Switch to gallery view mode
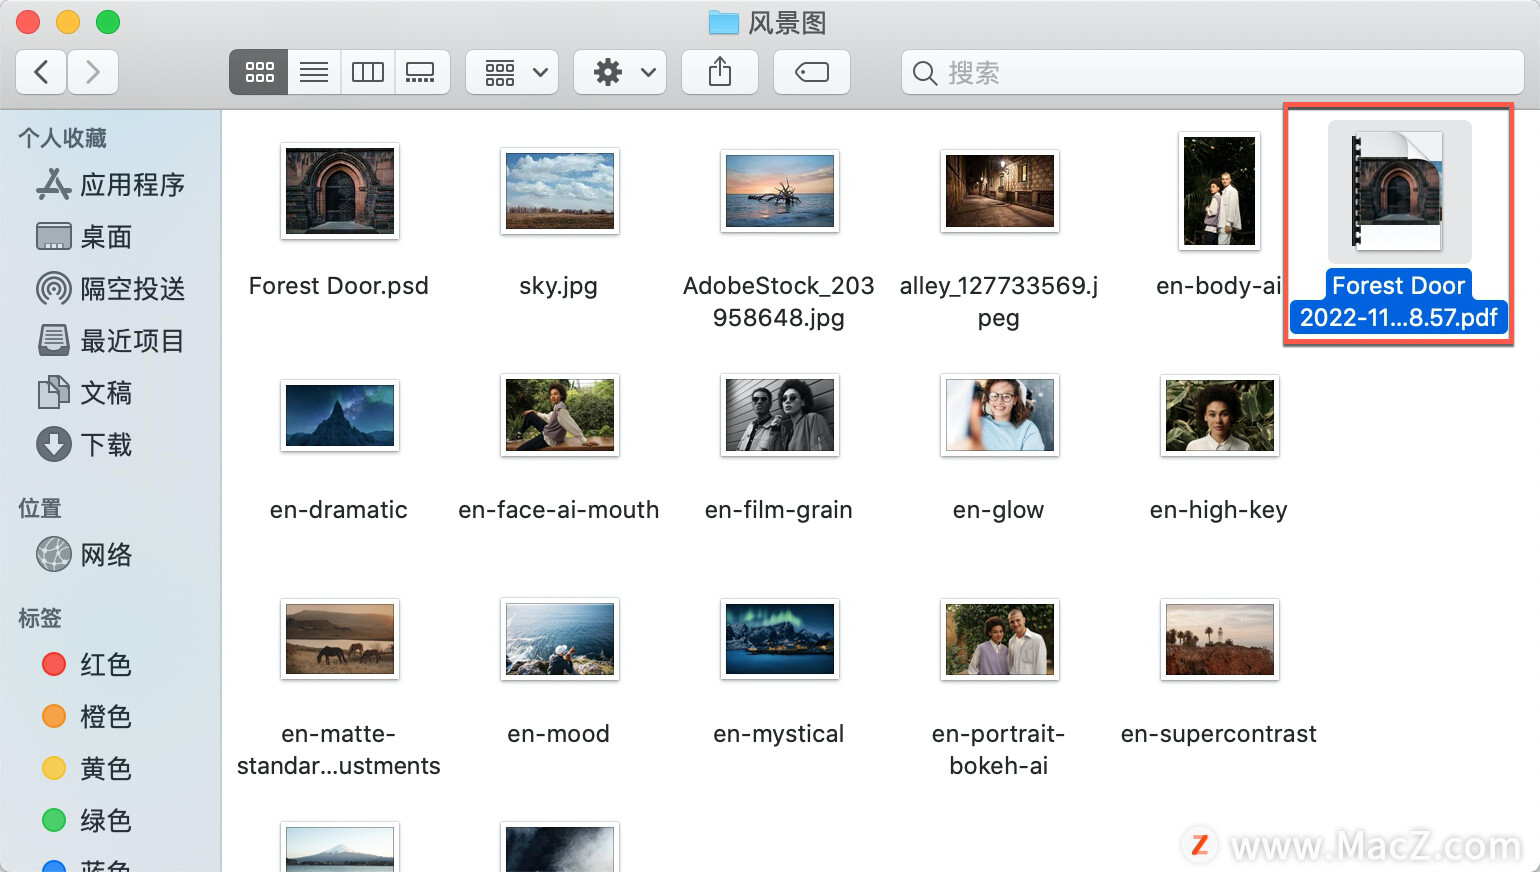The image size is (1540, 872). point(421,72)
